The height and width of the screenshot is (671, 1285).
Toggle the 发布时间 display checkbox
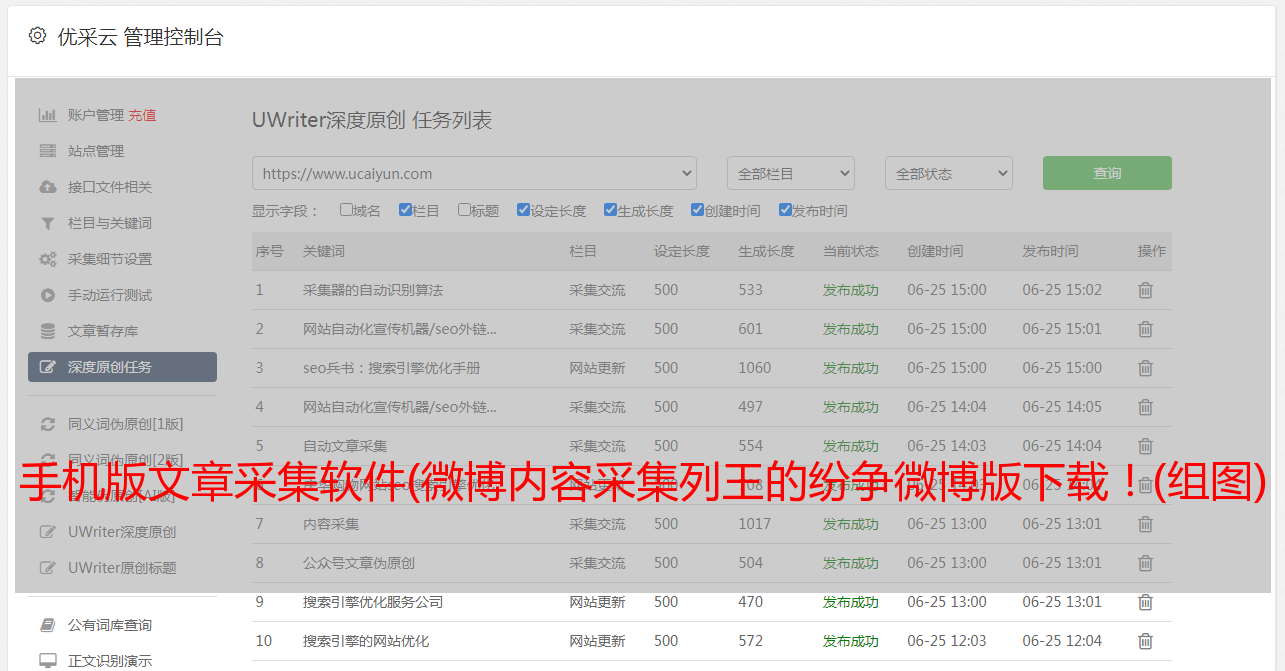coord(785,210)
